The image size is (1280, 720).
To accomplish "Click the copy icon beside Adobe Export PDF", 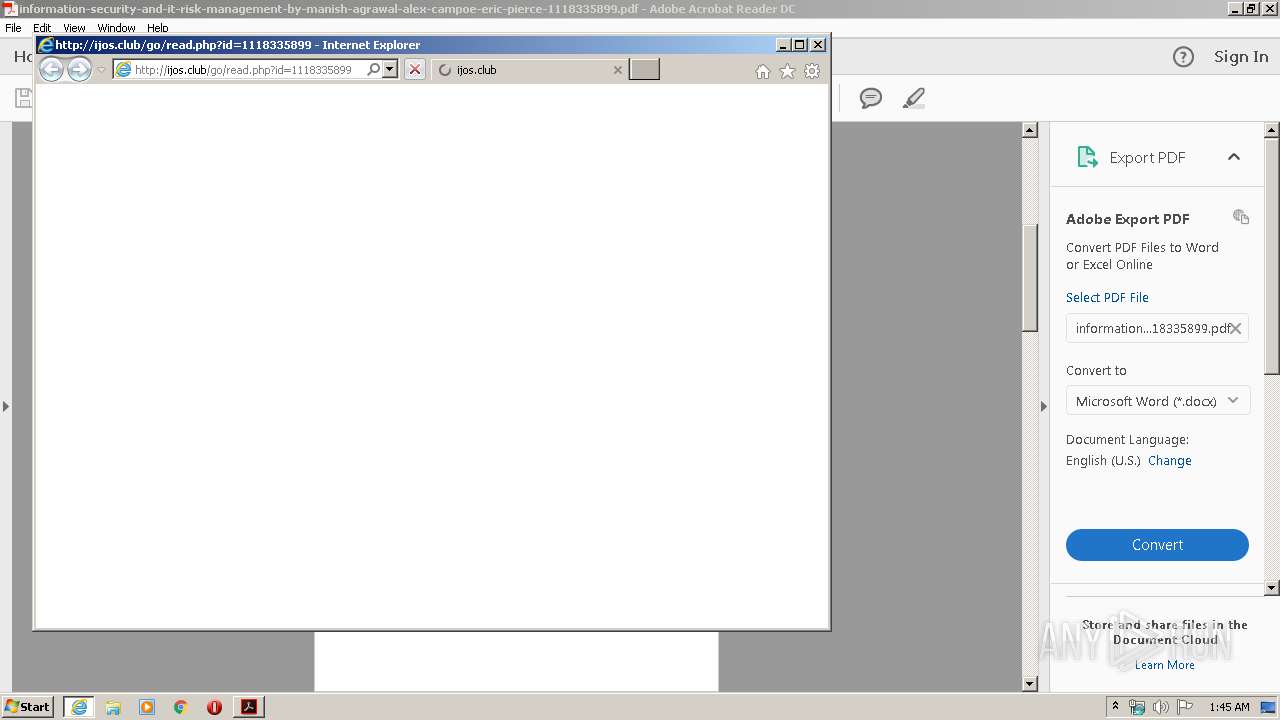I will pos(1241,217).
